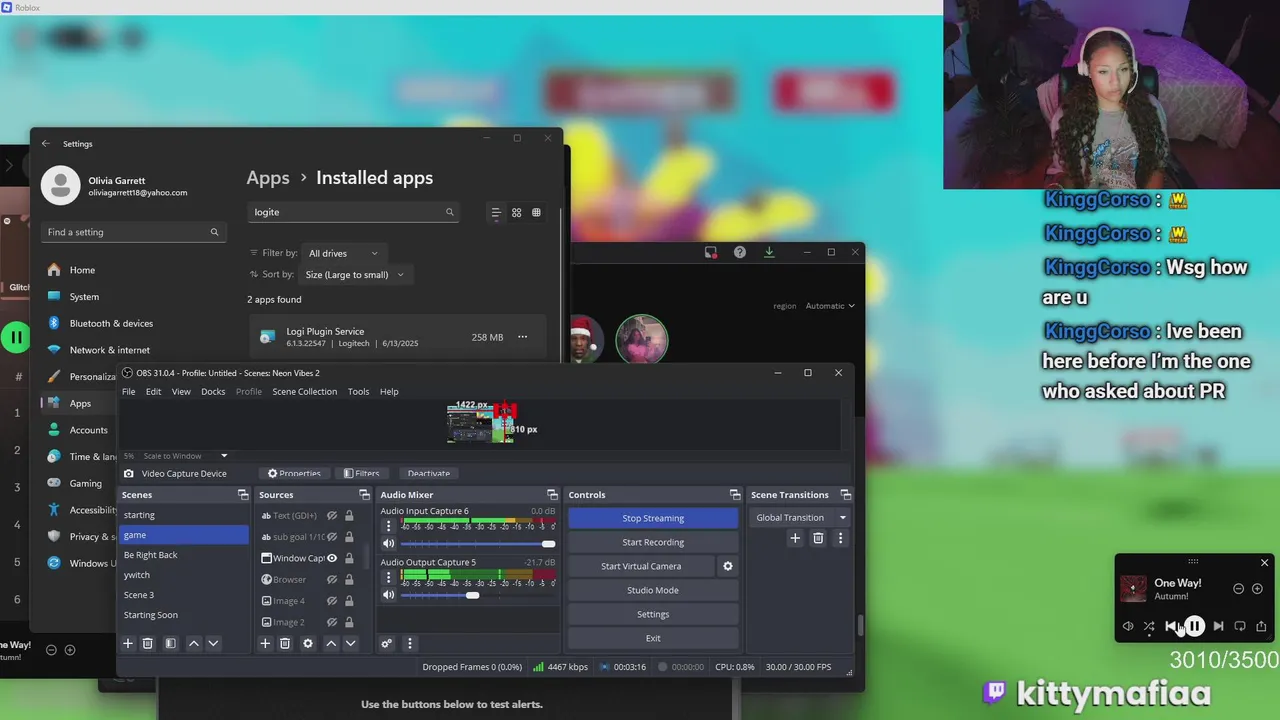Open OBS Settings from the Controls dock
The height and width of the screenshot is (720, 1280).
click(653, 614)
